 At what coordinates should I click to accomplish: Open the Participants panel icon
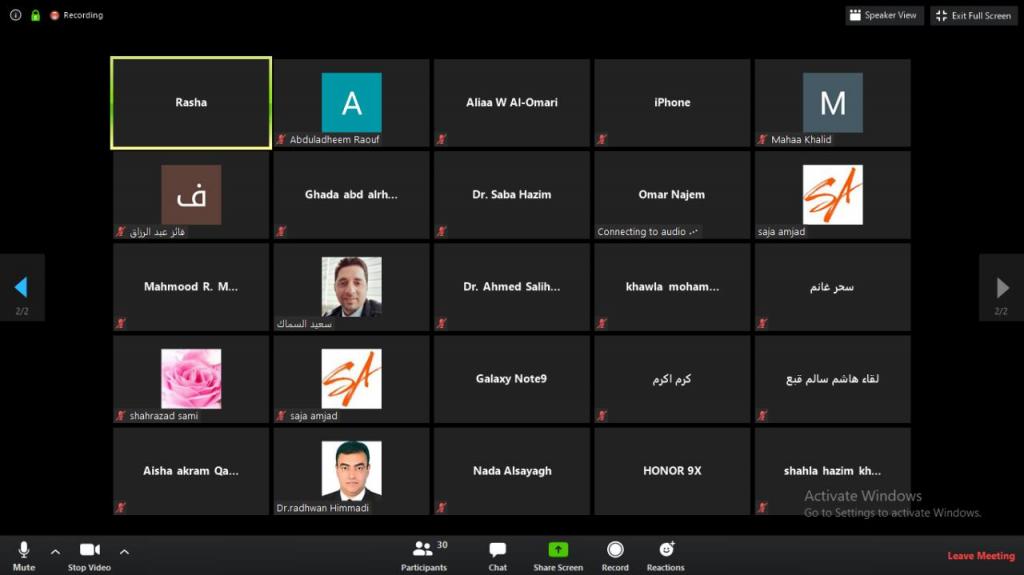coord(423,549)
